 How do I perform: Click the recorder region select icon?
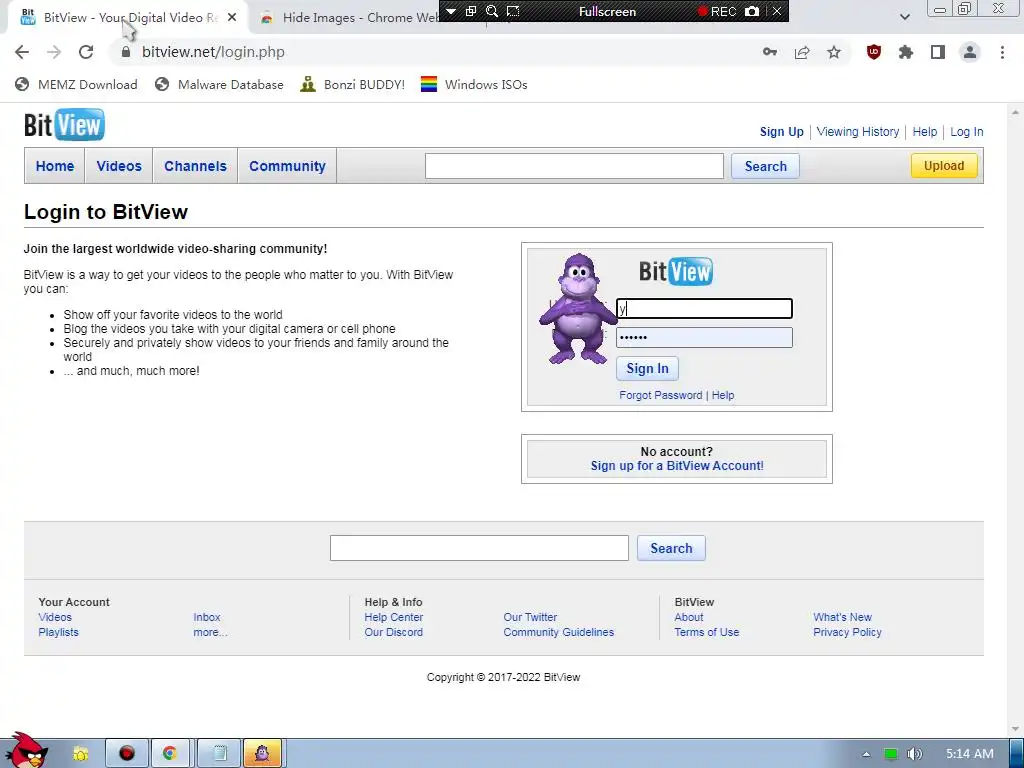tap(513, 11)
